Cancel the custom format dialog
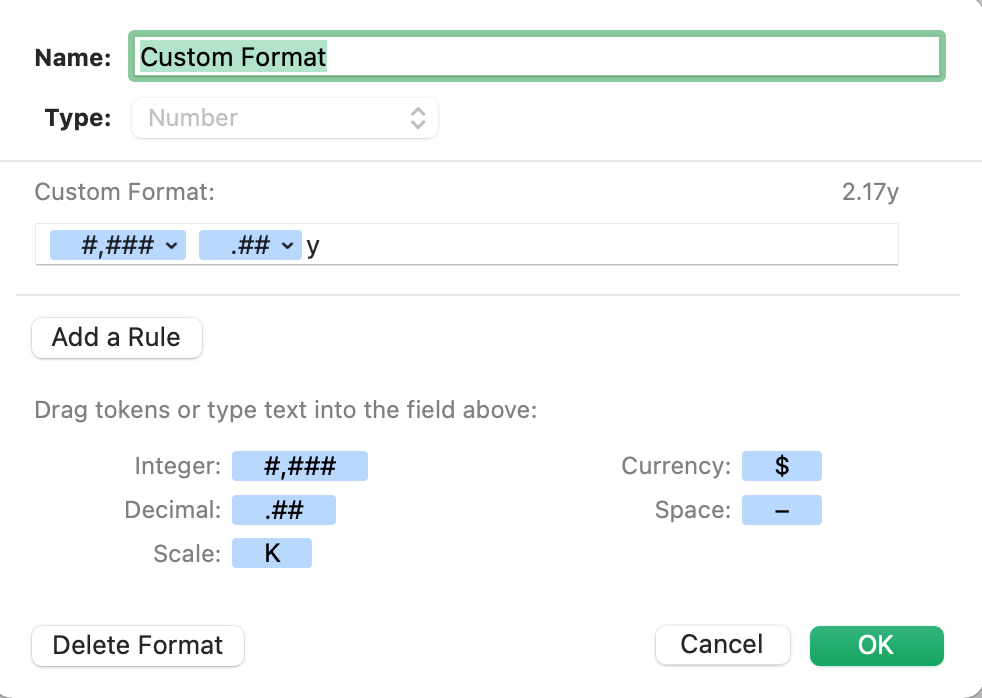982x698 pixels. click(x=722, y=645)
